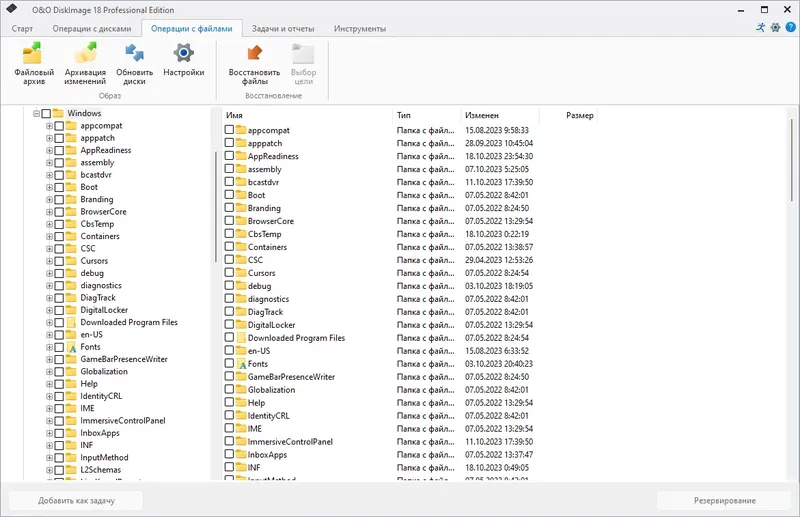Expand the ImmersiveControlPanel tree node
Screen dimensions: 800x517
coord(49,421)
